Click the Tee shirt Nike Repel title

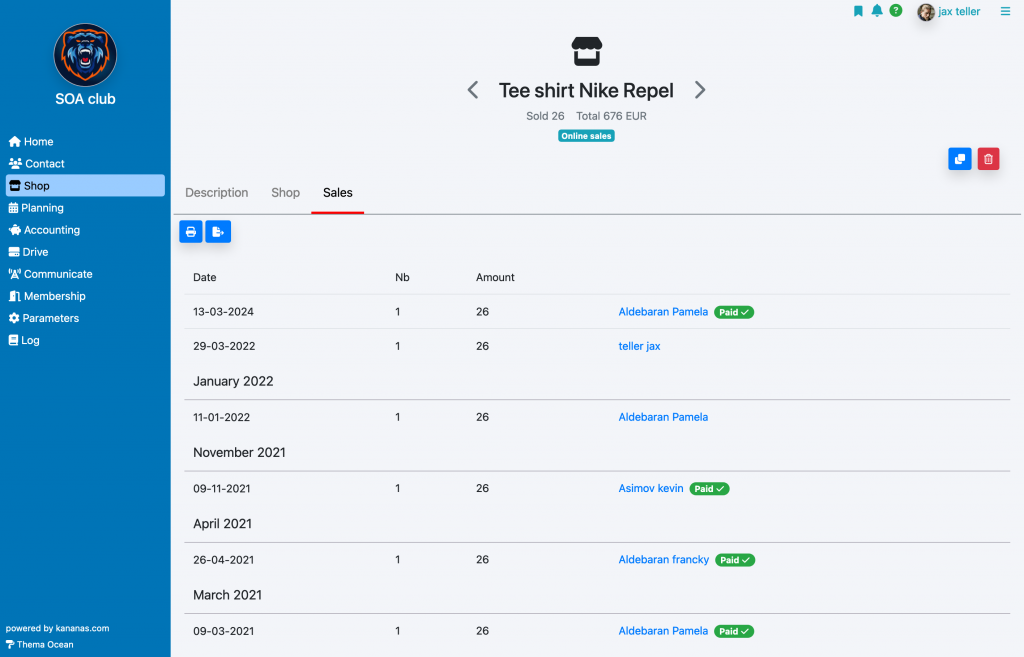tap(586, 90)
